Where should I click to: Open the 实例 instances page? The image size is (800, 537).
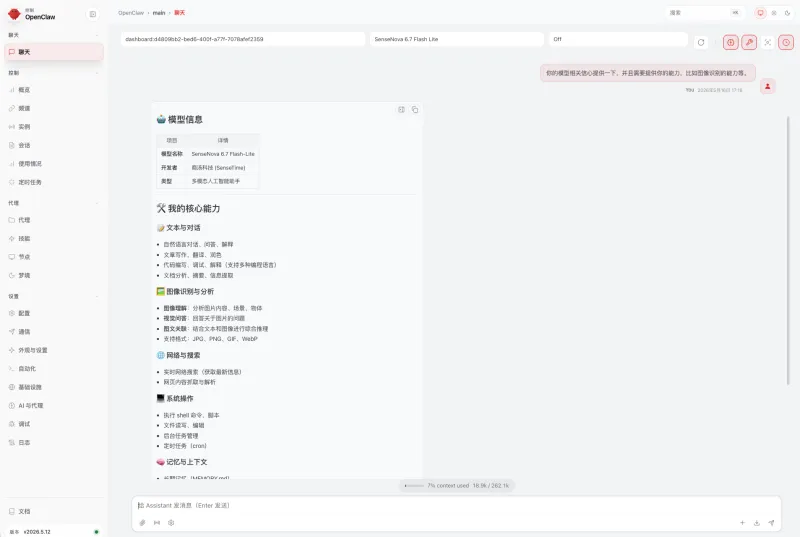click(54, 126)
